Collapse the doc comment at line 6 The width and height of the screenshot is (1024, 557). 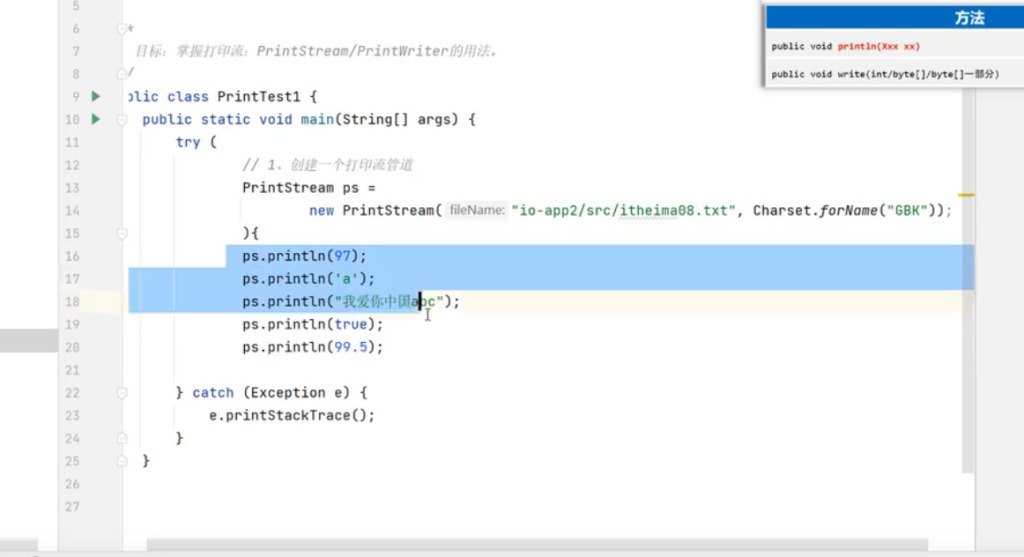click(x=122, y=28)
